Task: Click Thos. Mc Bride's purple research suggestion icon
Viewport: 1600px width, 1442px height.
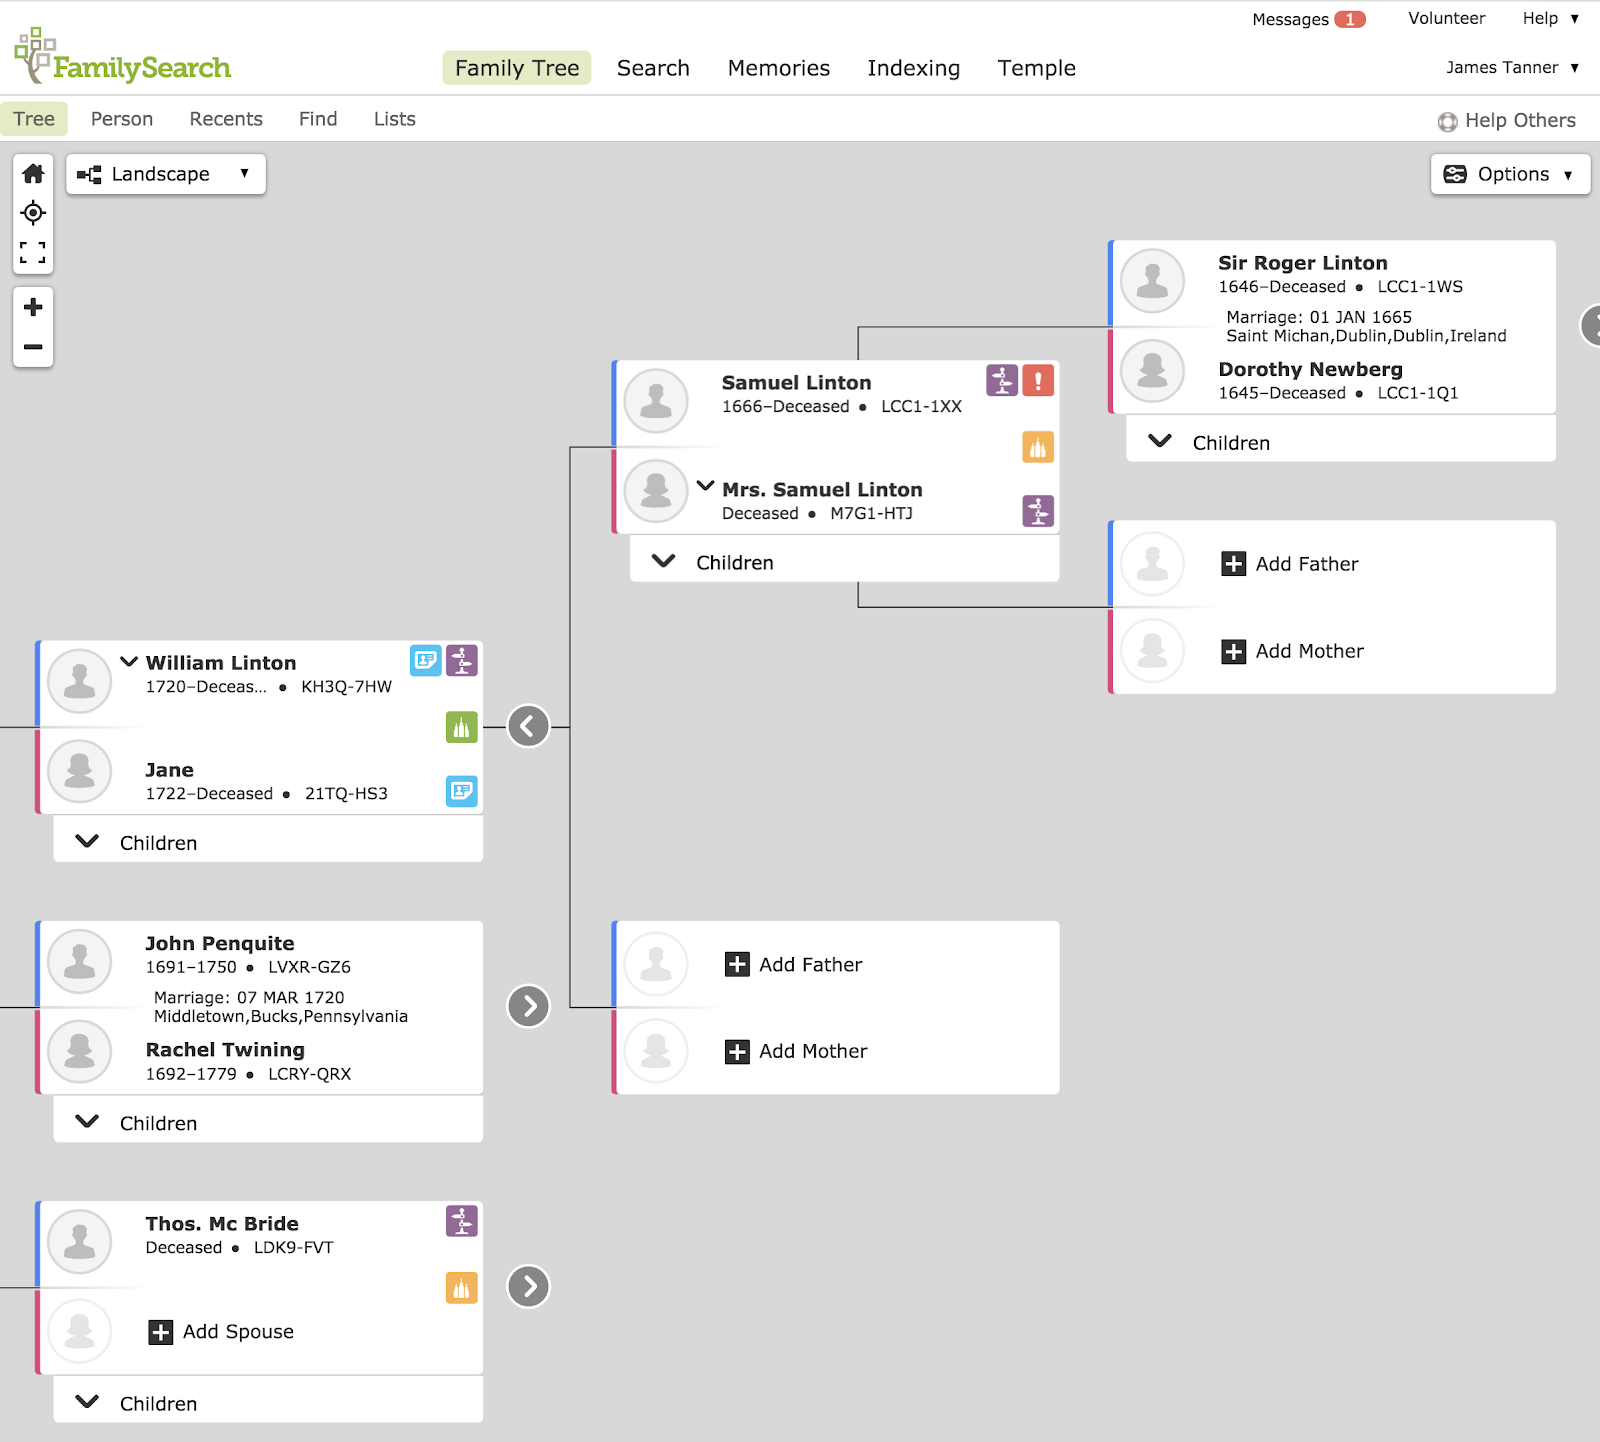Action: click(x=461, y=1221)
